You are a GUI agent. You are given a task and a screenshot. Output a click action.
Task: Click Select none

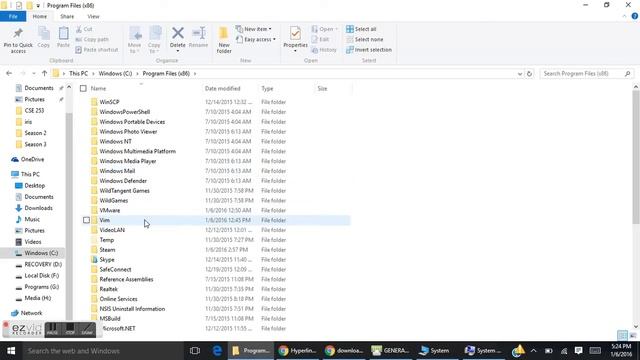(364, 40)
